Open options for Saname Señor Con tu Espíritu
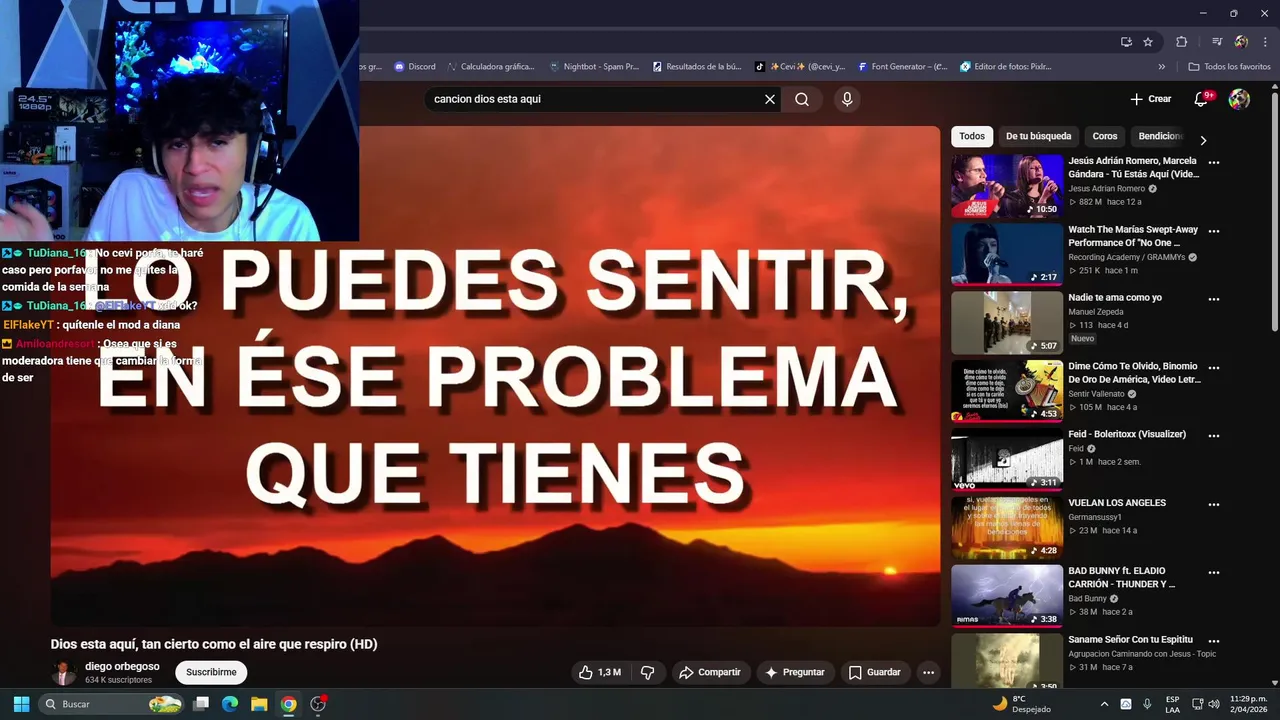Viewport: 1280px width, 720px height. [1214, 641]
